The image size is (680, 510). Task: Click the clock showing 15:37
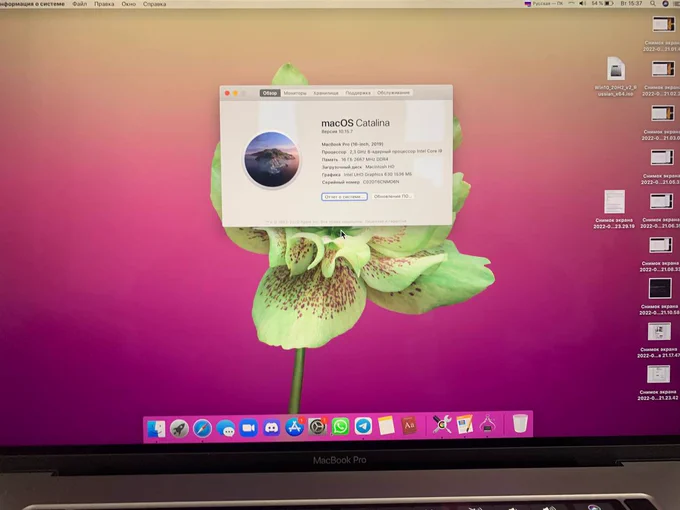coord(631,3)
